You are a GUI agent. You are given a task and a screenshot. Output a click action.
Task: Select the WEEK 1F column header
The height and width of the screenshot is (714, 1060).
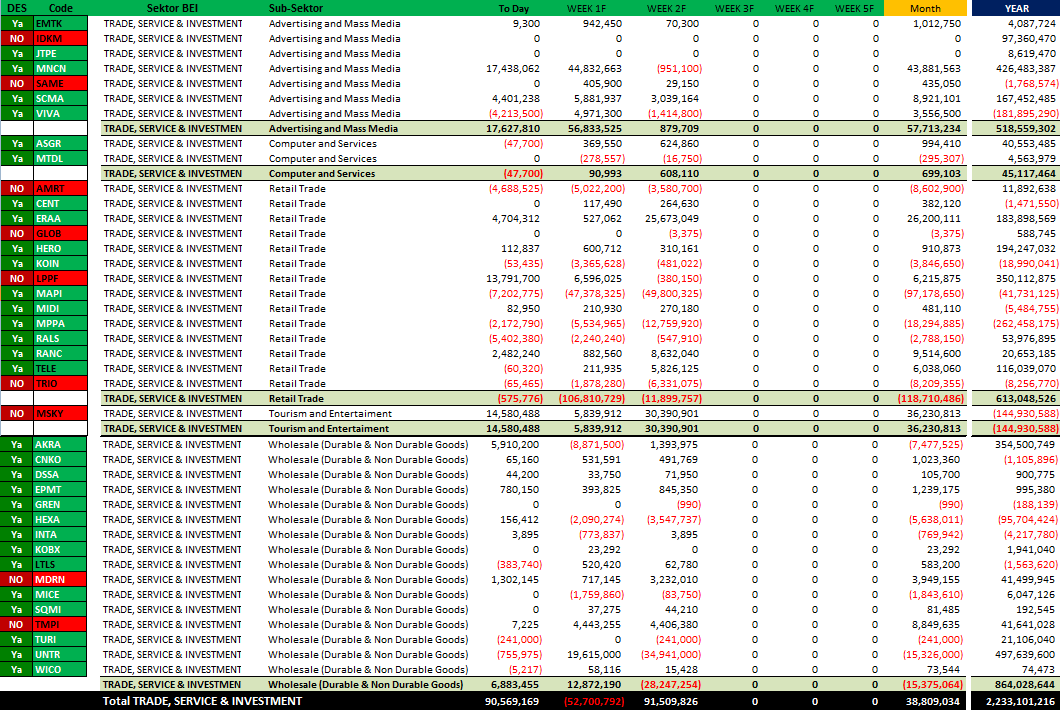click(x=586, y=8)
